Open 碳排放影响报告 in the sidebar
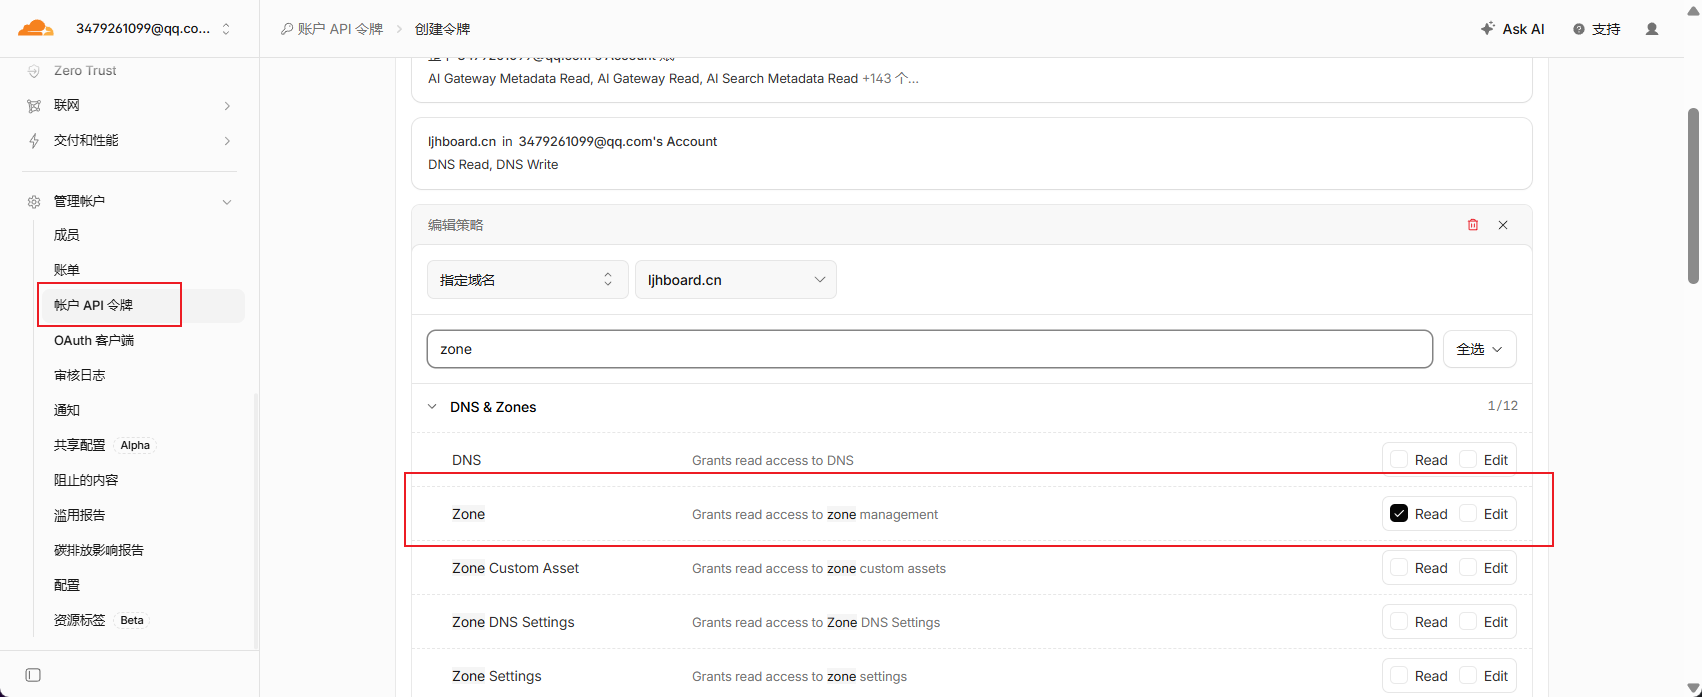The image size is (1702, 697). 99,550
